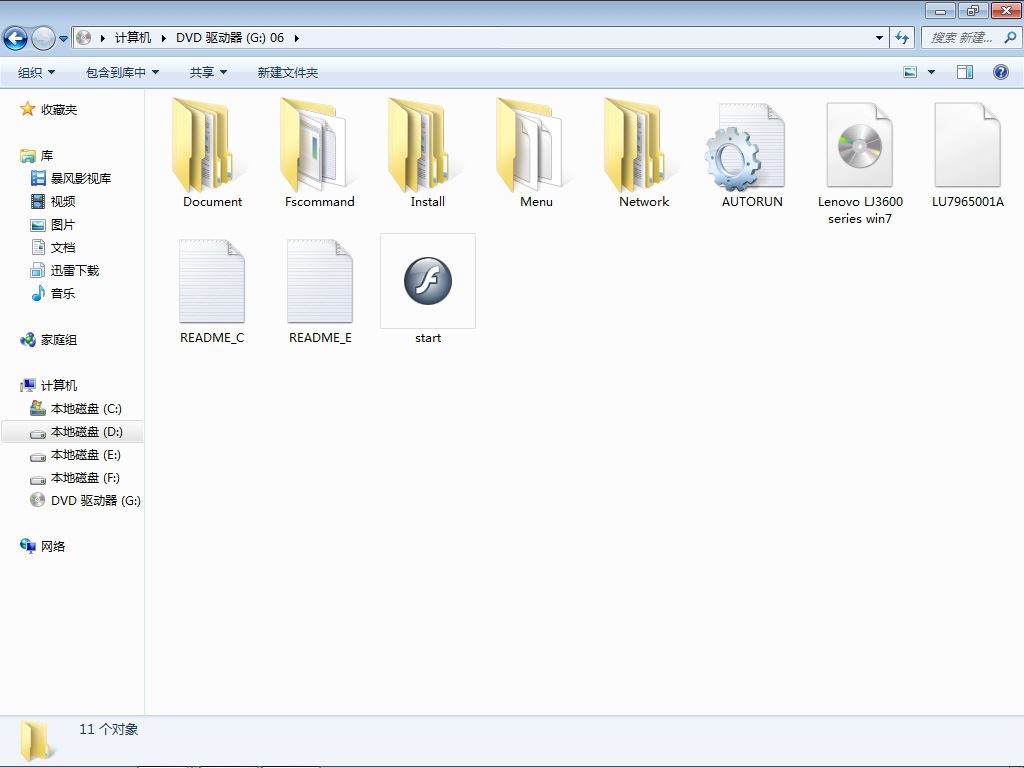This screenshot has height=768, width=1024.
Task: Select the Menu folder
Action: click(536, 154)
